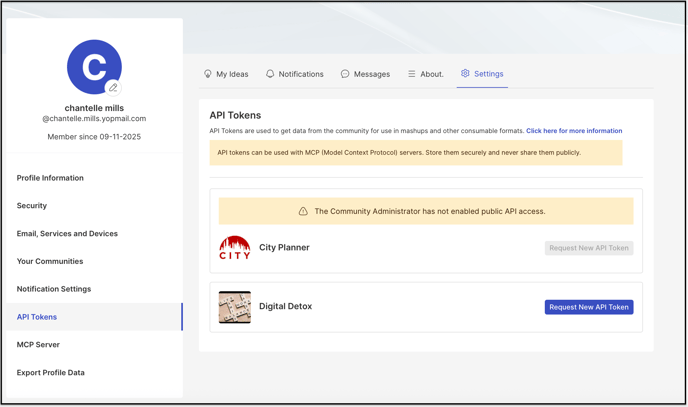Click the gear icon beside Settings
The image size is (688, 407).
pos(465,73)
